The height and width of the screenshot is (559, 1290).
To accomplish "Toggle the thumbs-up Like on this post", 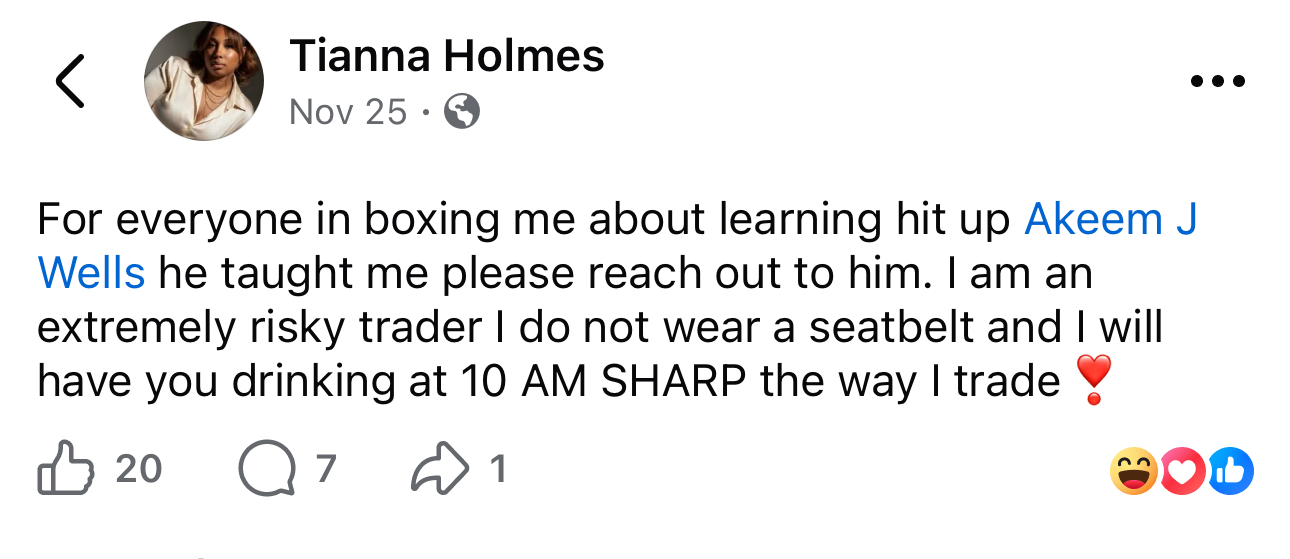I will point(63,469).
